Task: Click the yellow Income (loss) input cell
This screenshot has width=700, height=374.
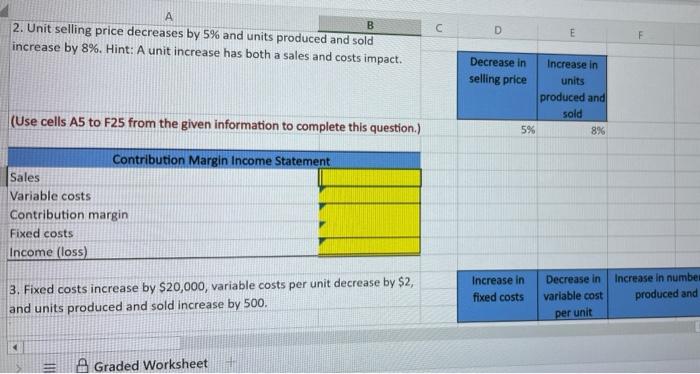Action: pos(370,246)
